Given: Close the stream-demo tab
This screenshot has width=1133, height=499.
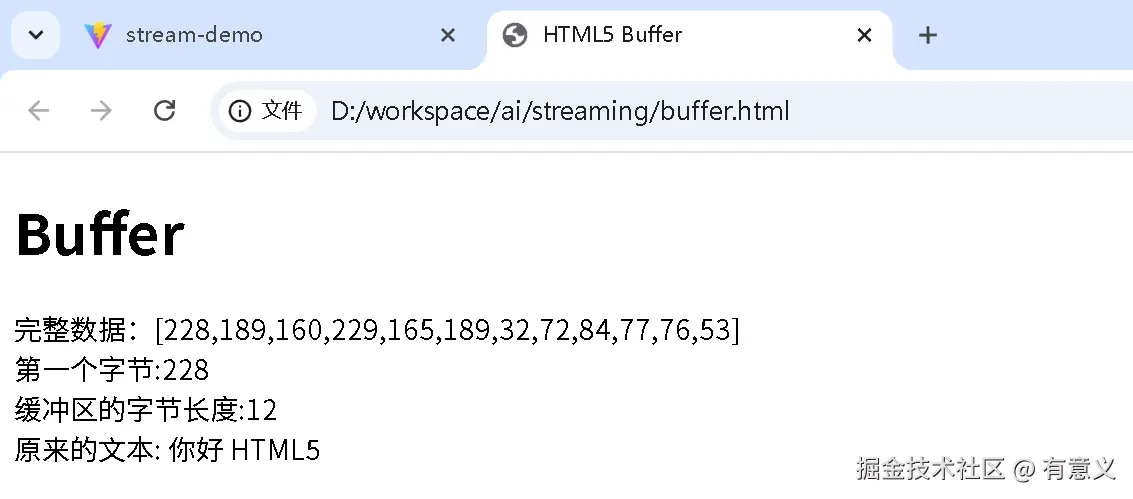Looking at the screenshot, I should point(448,35).
